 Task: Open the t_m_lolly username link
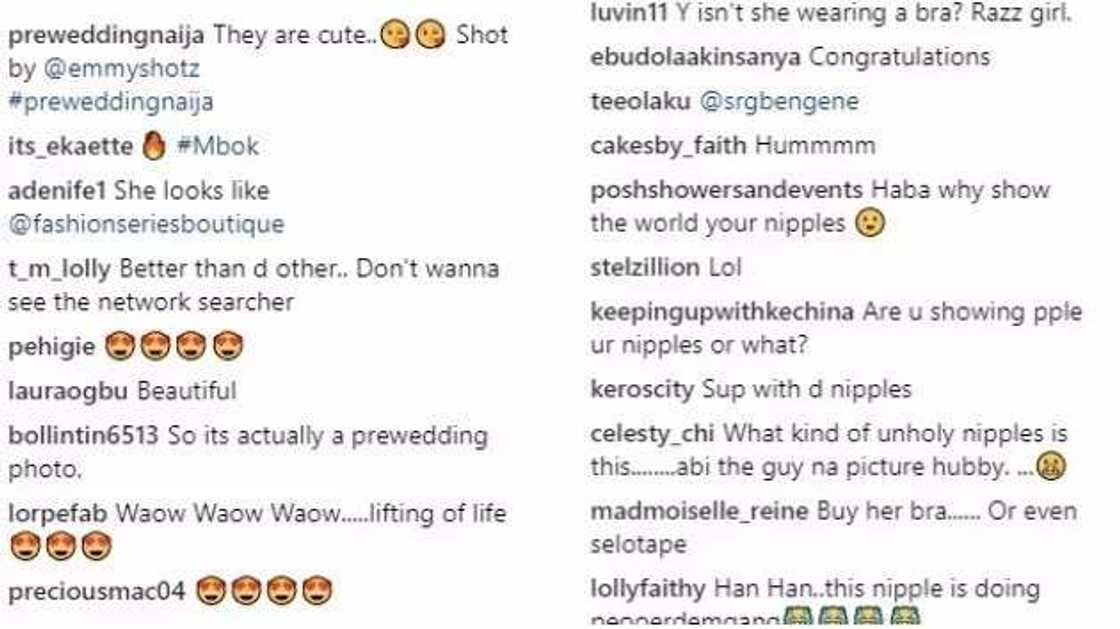59,270
